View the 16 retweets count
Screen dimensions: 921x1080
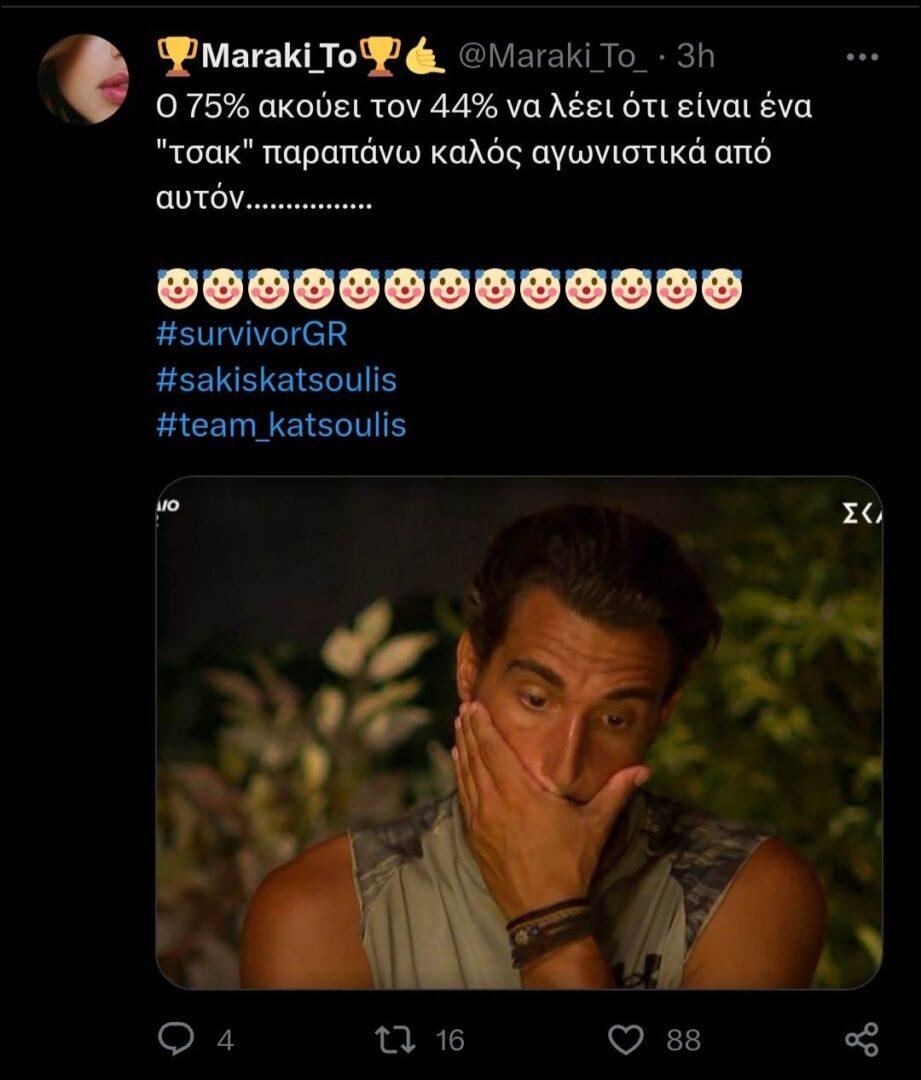450,1040
